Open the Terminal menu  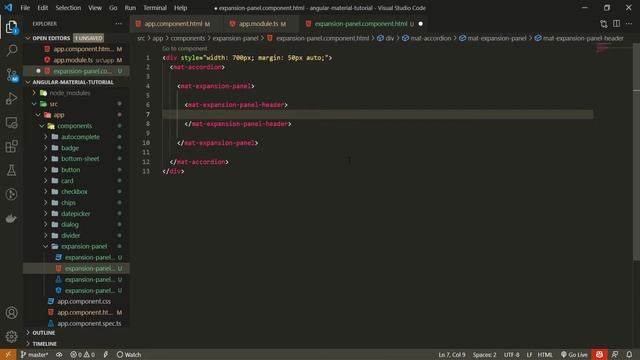pyautogui.click(x=155, y=8)
